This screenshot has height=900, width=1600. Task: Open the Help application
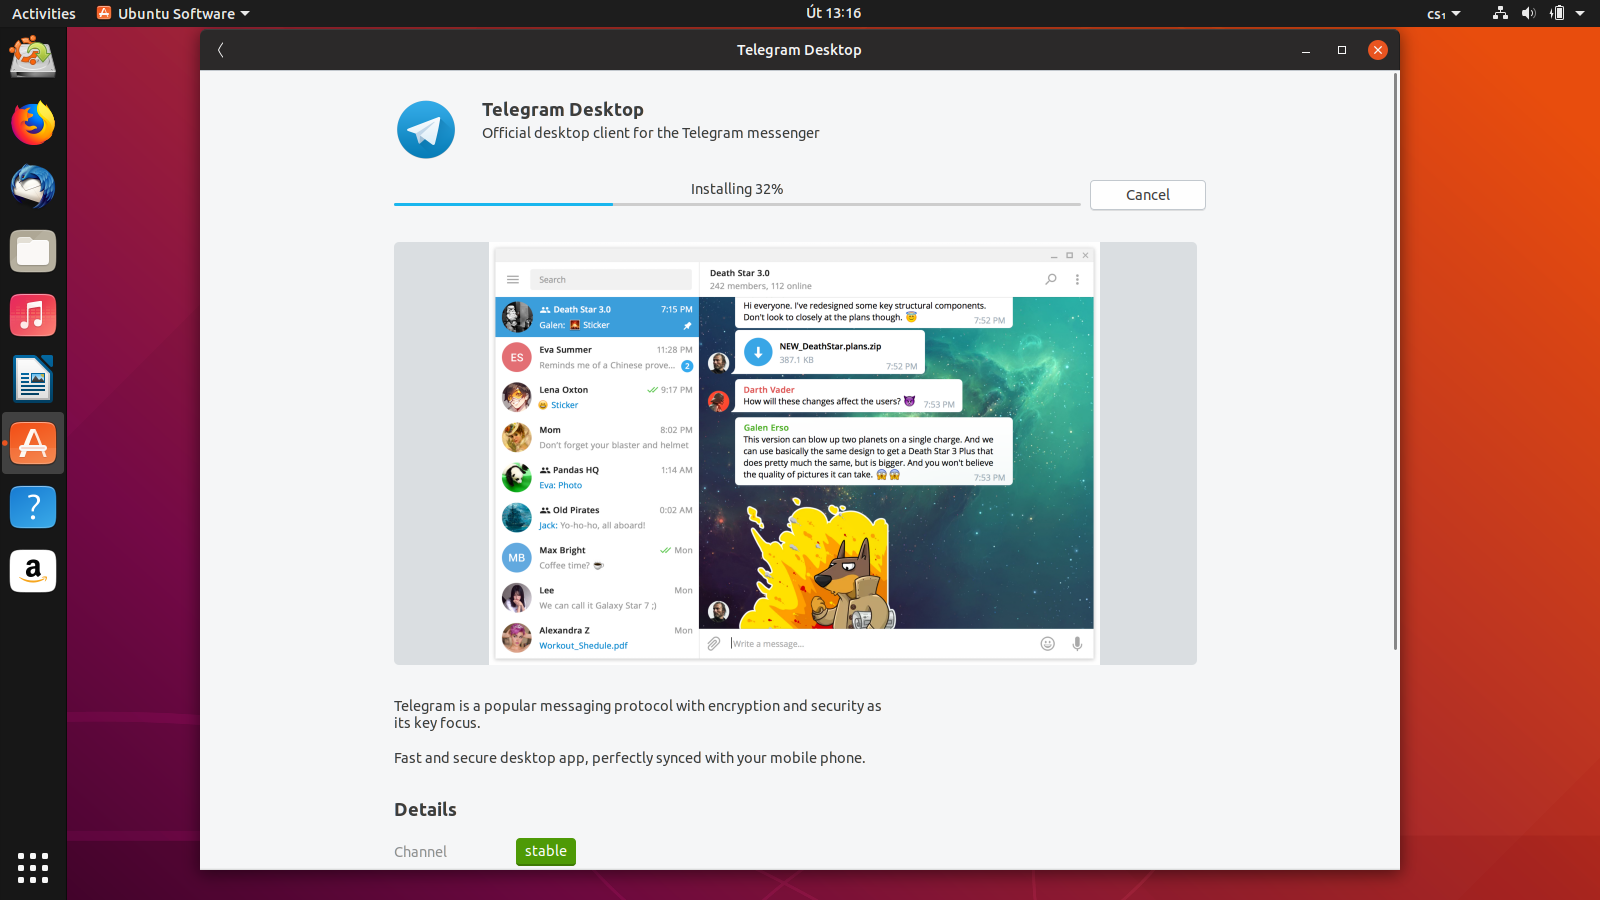coord(33,507)
